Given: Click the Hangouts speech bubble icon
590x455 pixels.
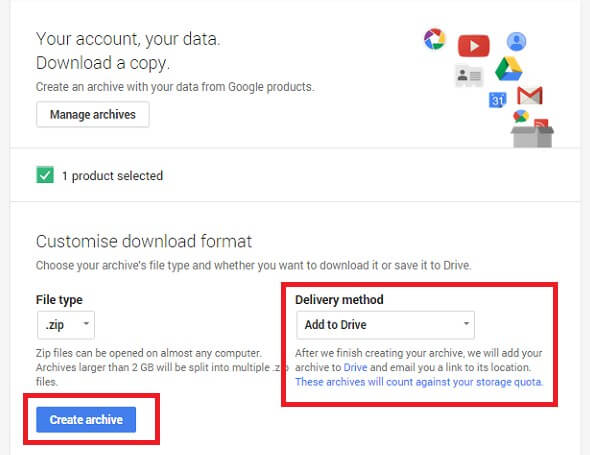Looking at the screenshot, I should [x=521, y=116].
